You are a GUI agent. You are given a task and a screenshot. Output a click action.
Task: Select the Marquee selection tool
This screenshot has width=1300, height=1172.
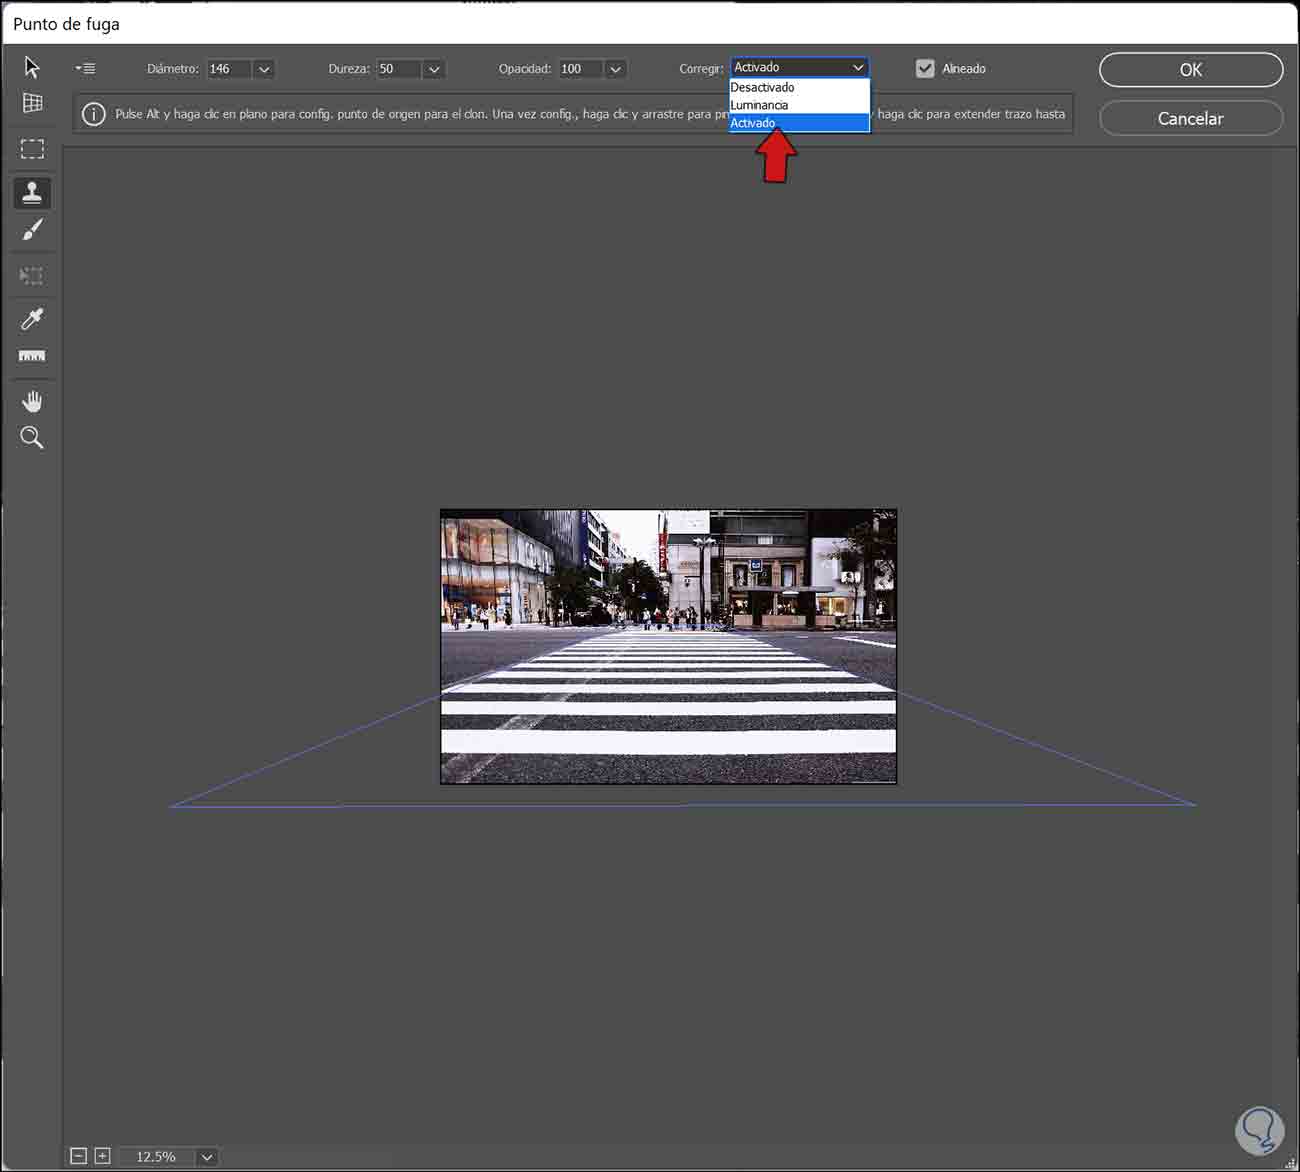(32, 149)
